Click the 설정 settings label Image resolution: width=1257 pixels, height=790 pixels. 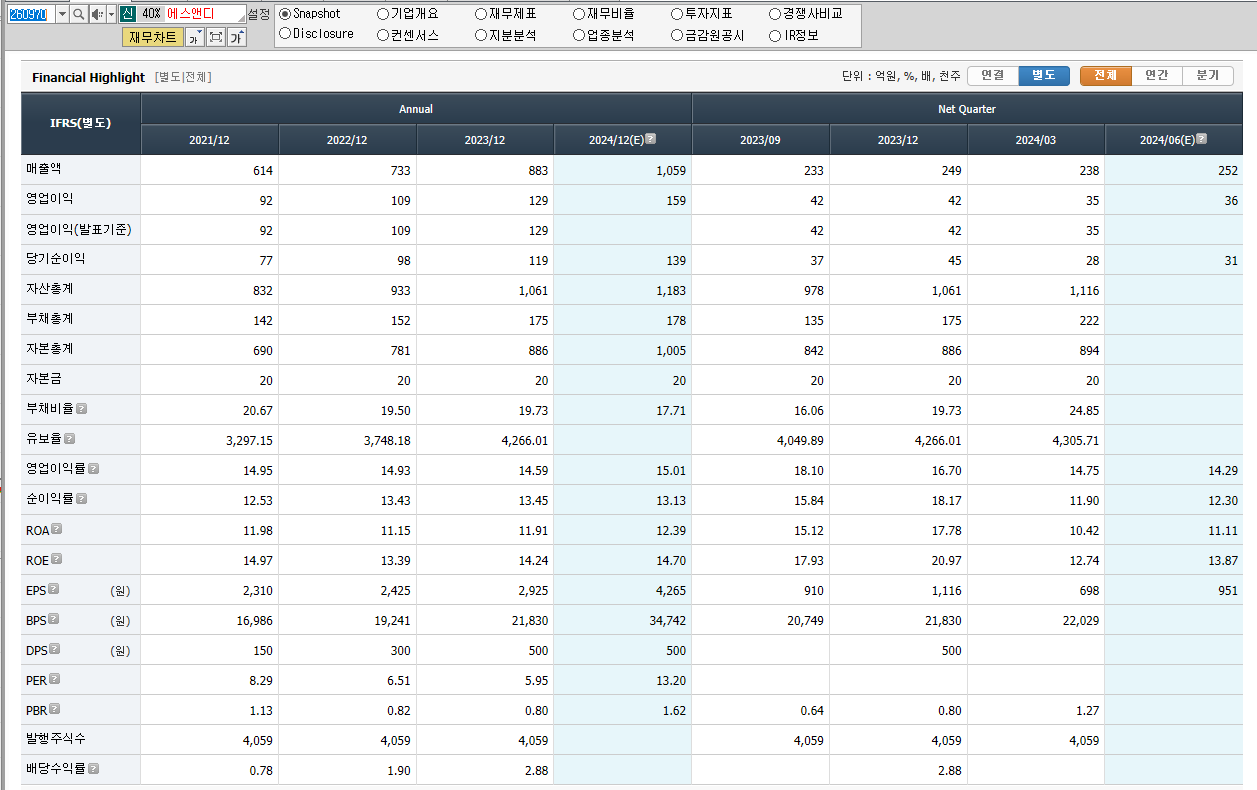tap(258, 14)
